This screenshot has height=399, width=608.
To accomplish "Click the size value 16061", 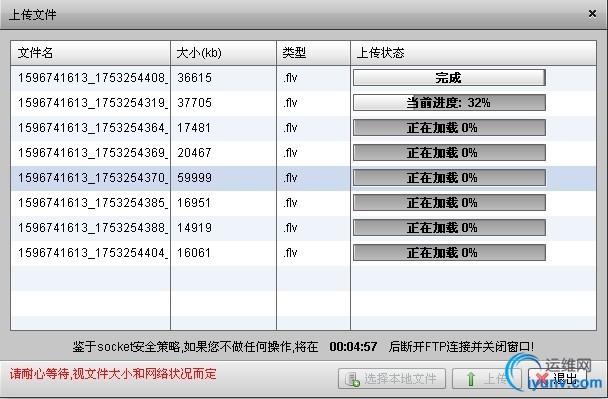I will pos(194,252).
